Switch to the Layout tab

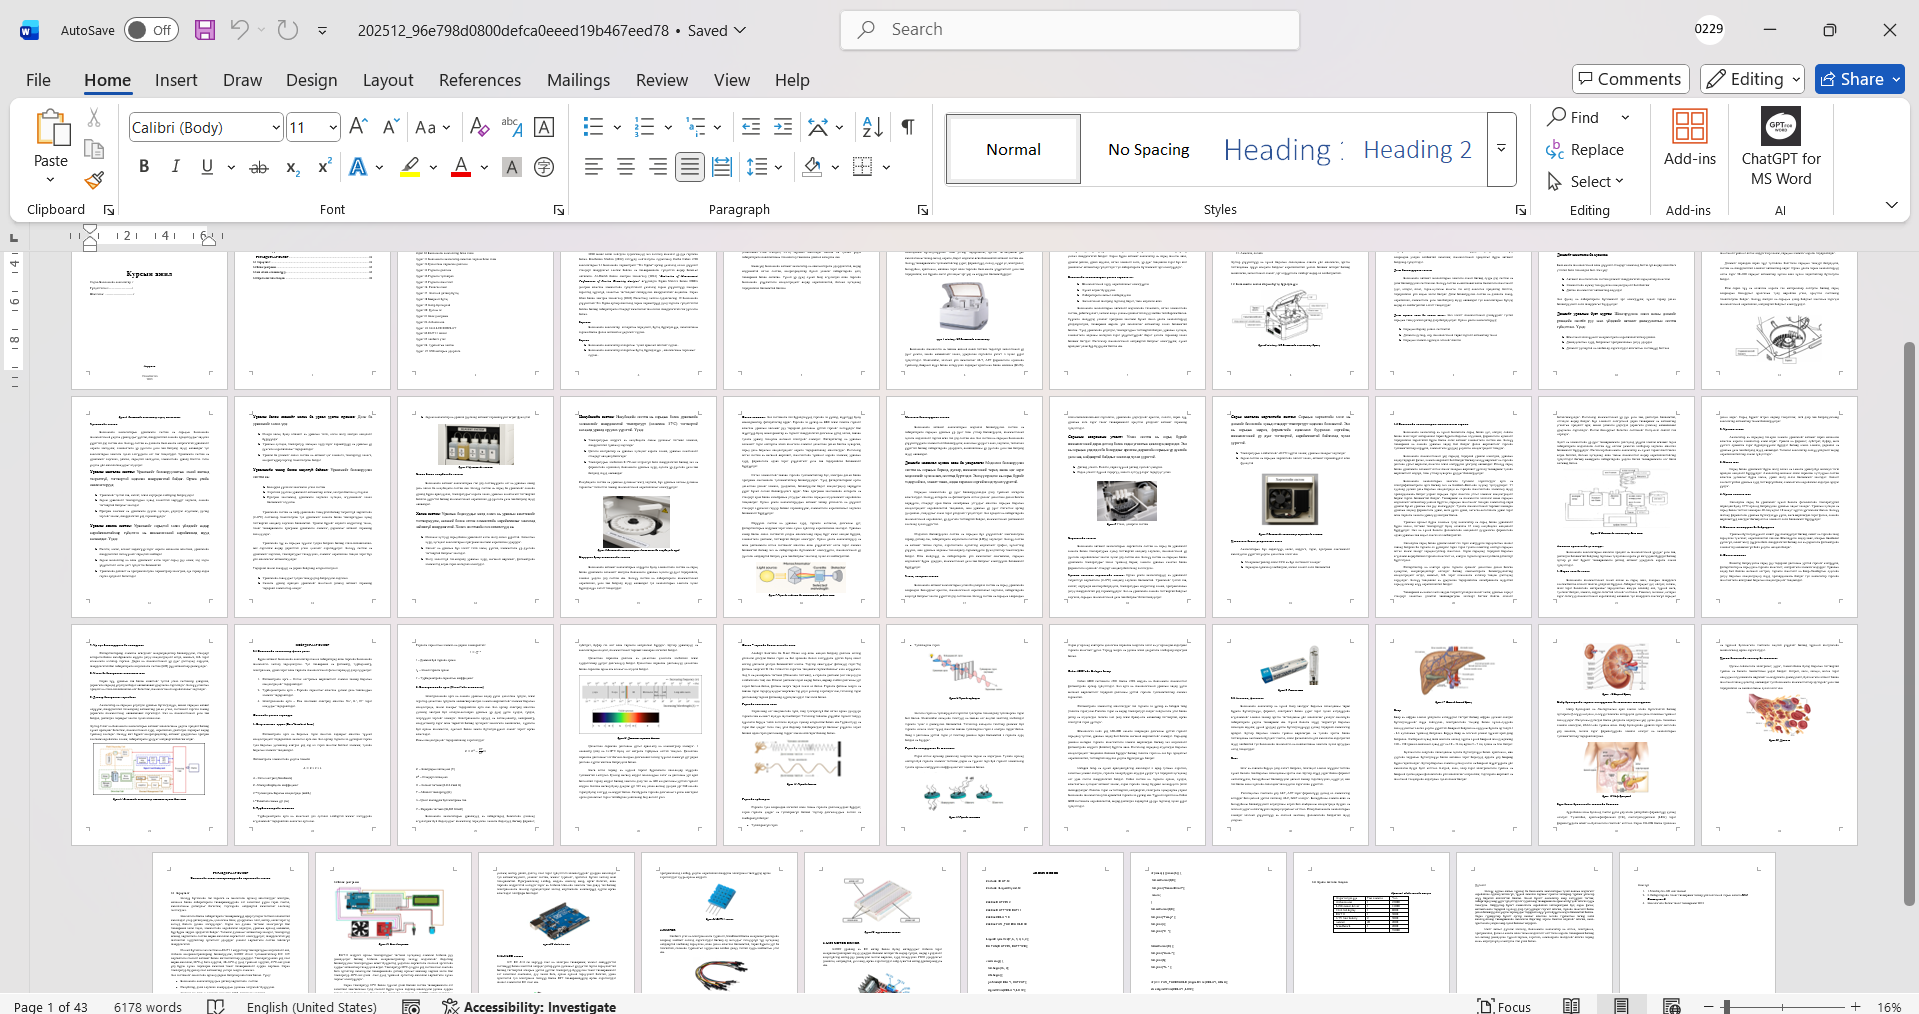[387, 80]
